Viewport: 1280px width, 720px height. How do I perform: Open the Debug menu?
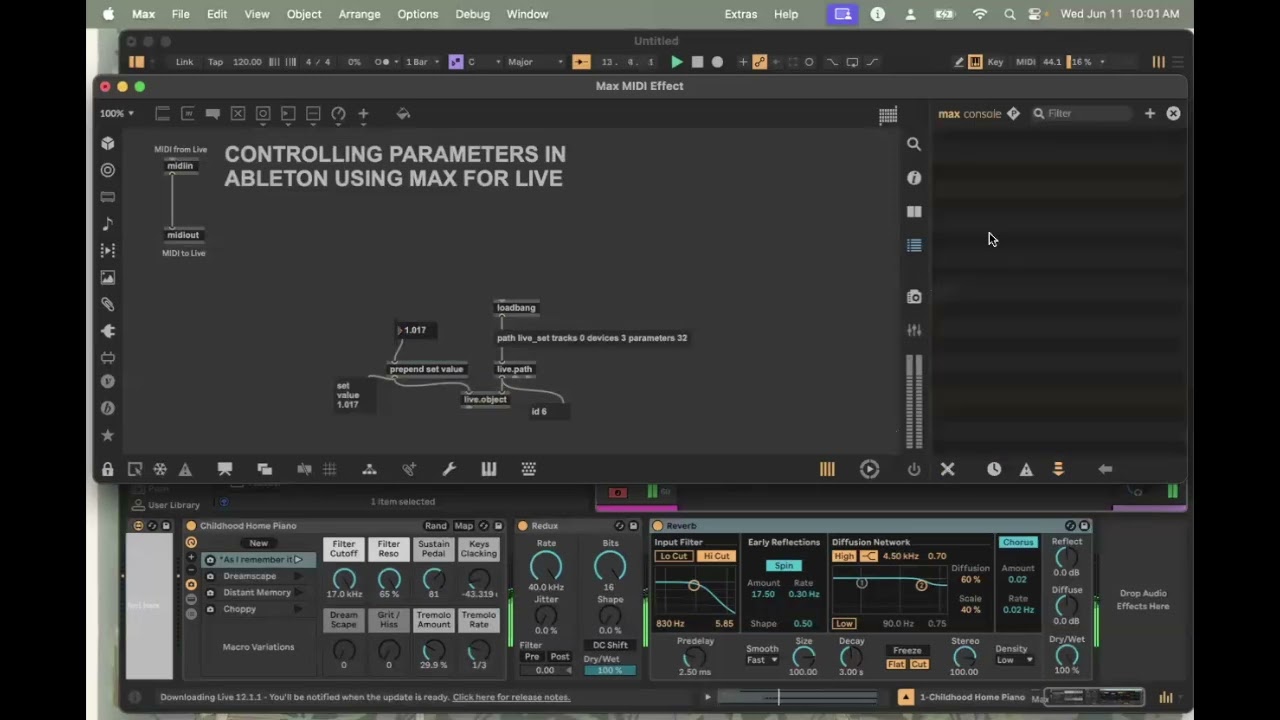(473, 14)
